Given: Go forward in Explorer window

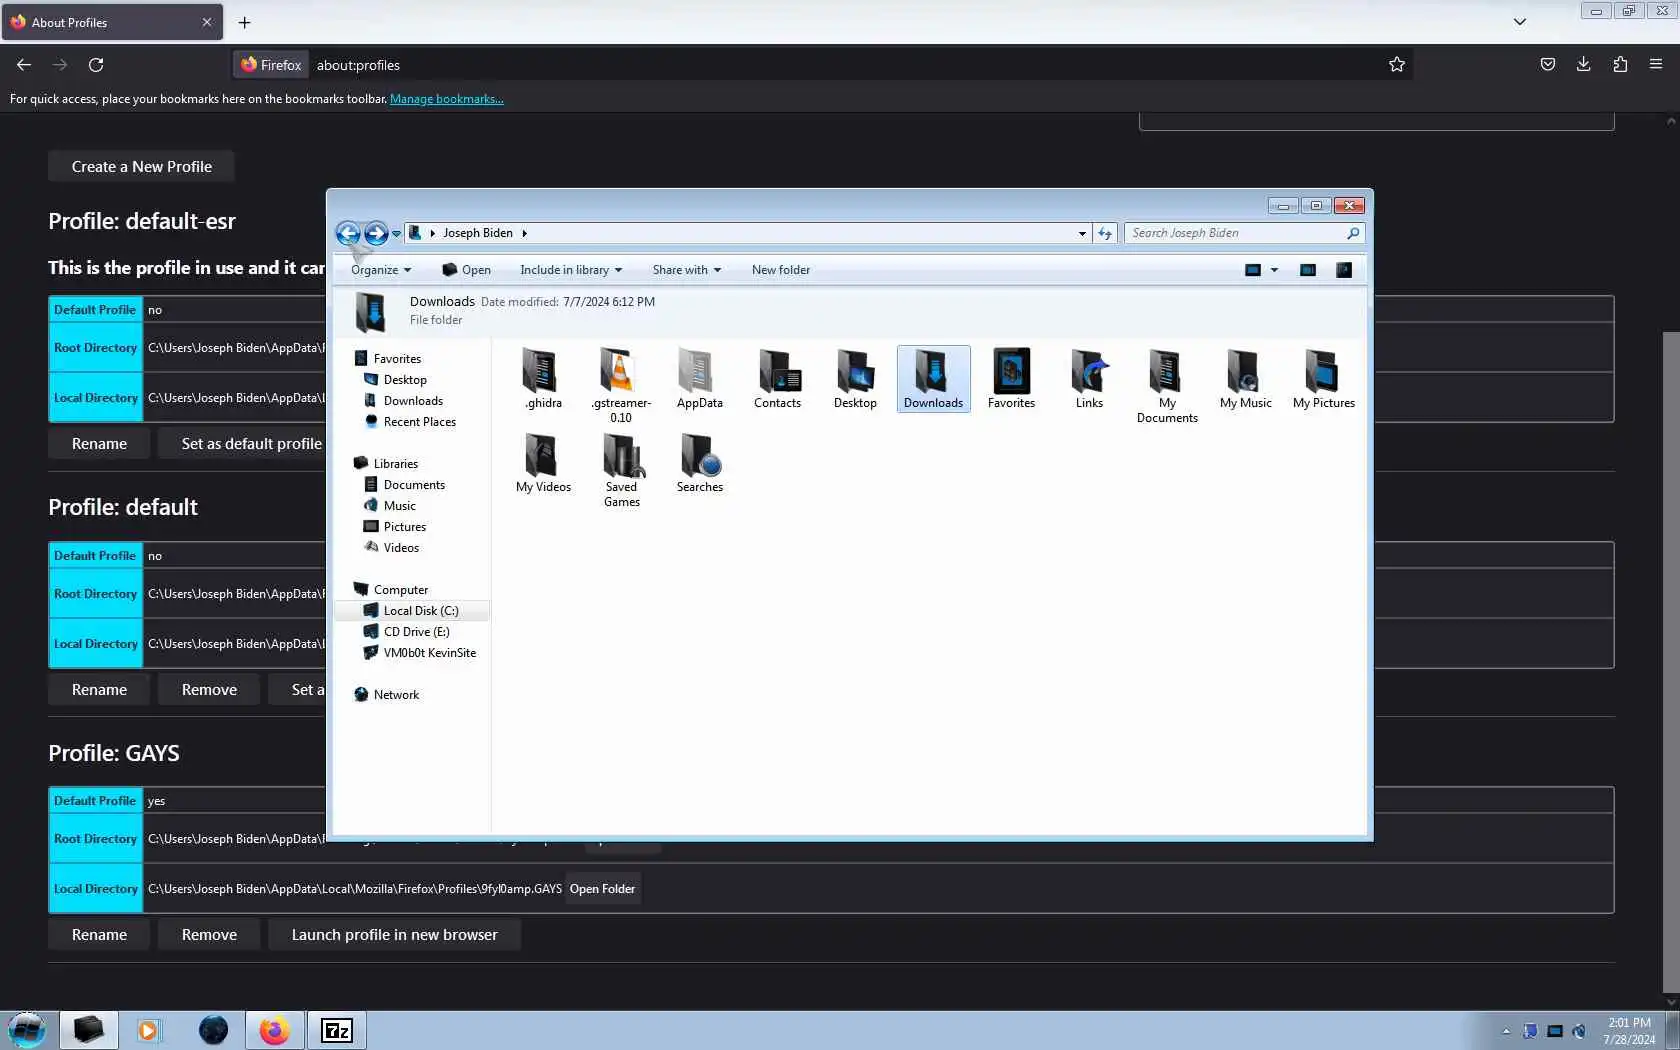Looking at the screenshot, I should tap(376, 233).
